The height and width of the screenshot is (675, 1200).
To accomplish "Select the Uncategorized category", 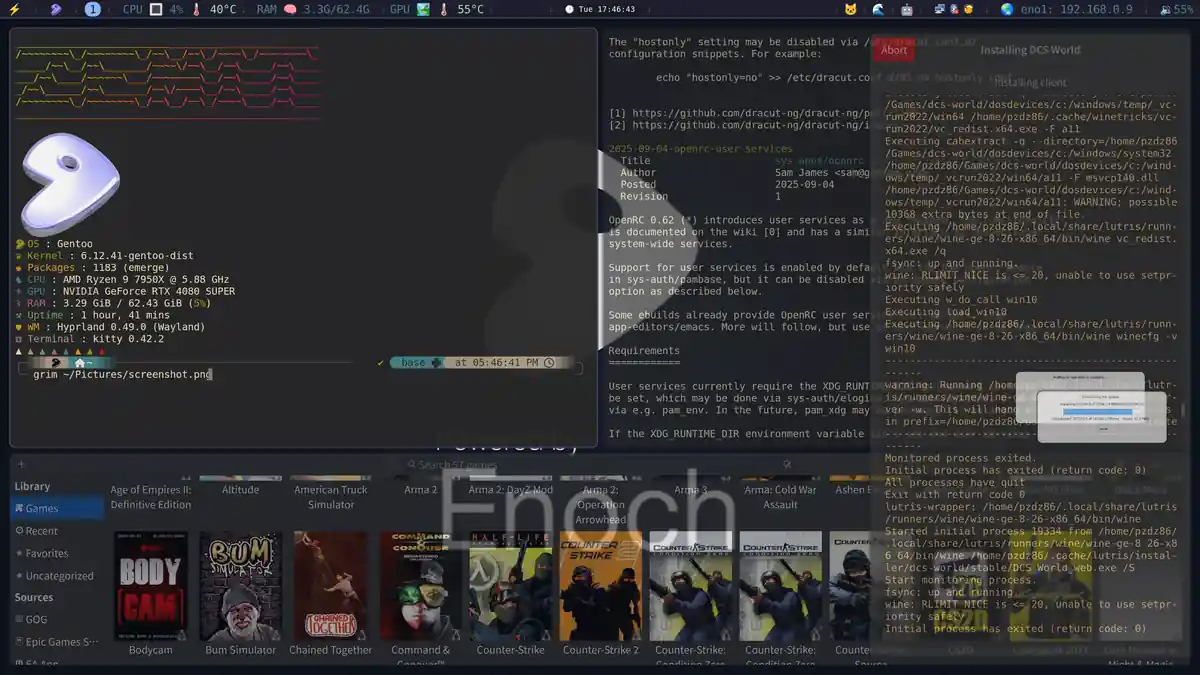I will coord(59,576).
